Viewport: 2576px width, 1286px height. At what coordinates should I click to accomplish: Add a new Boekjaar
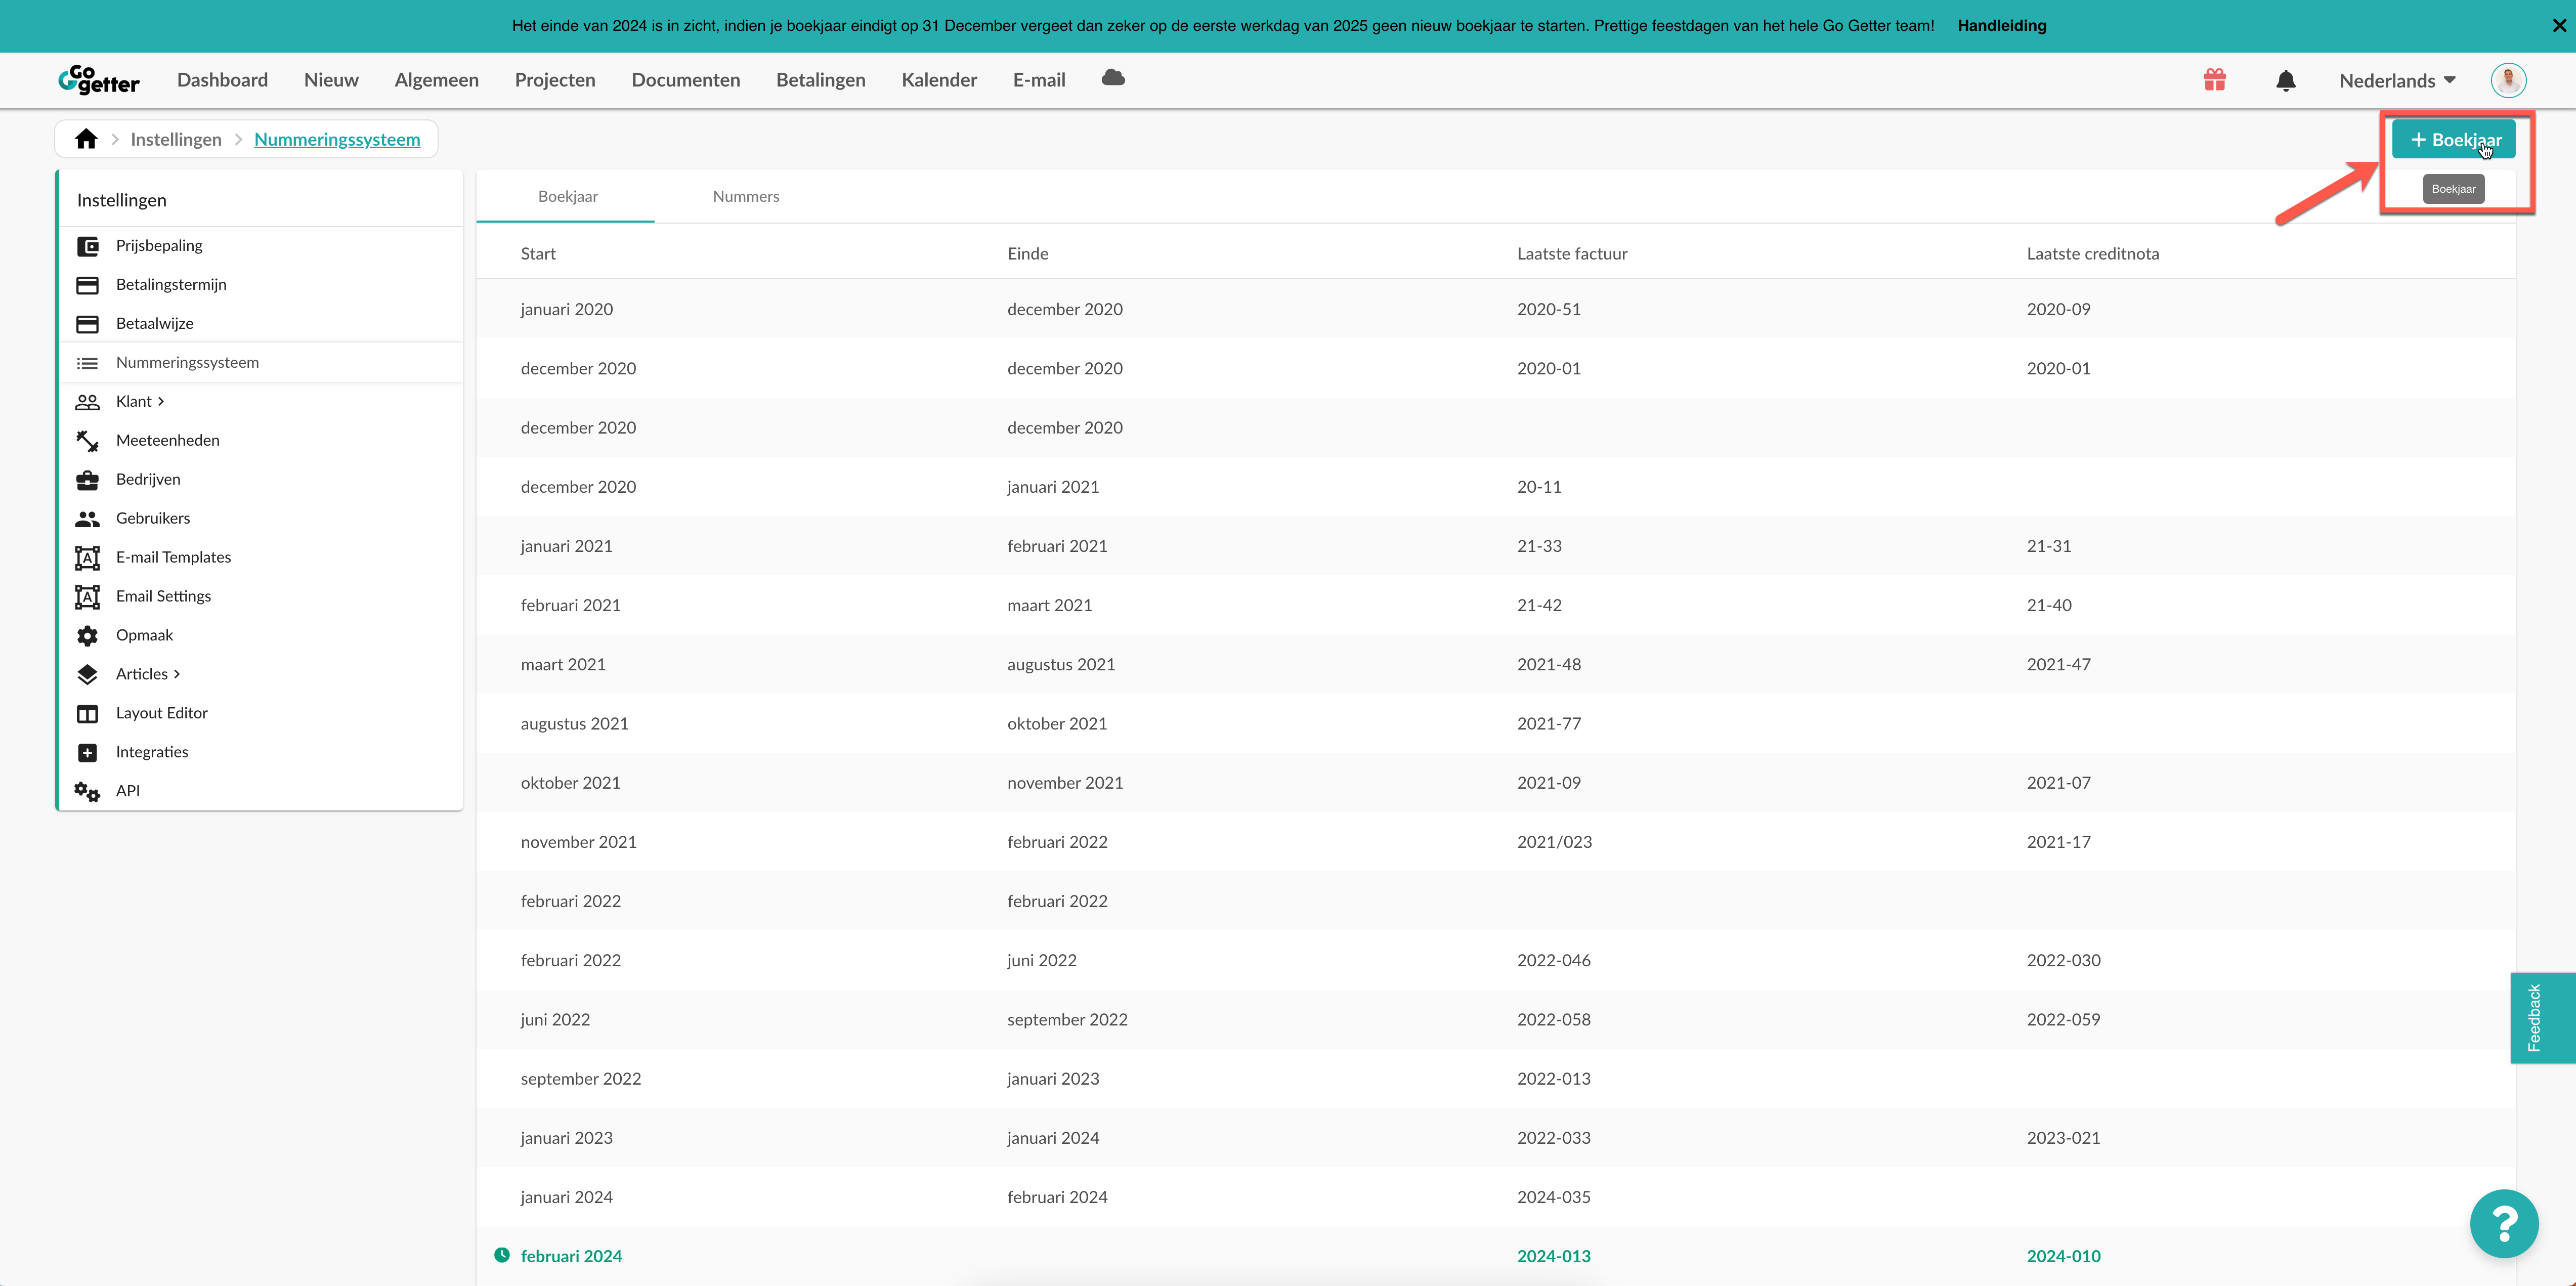tap(2453, 140)
